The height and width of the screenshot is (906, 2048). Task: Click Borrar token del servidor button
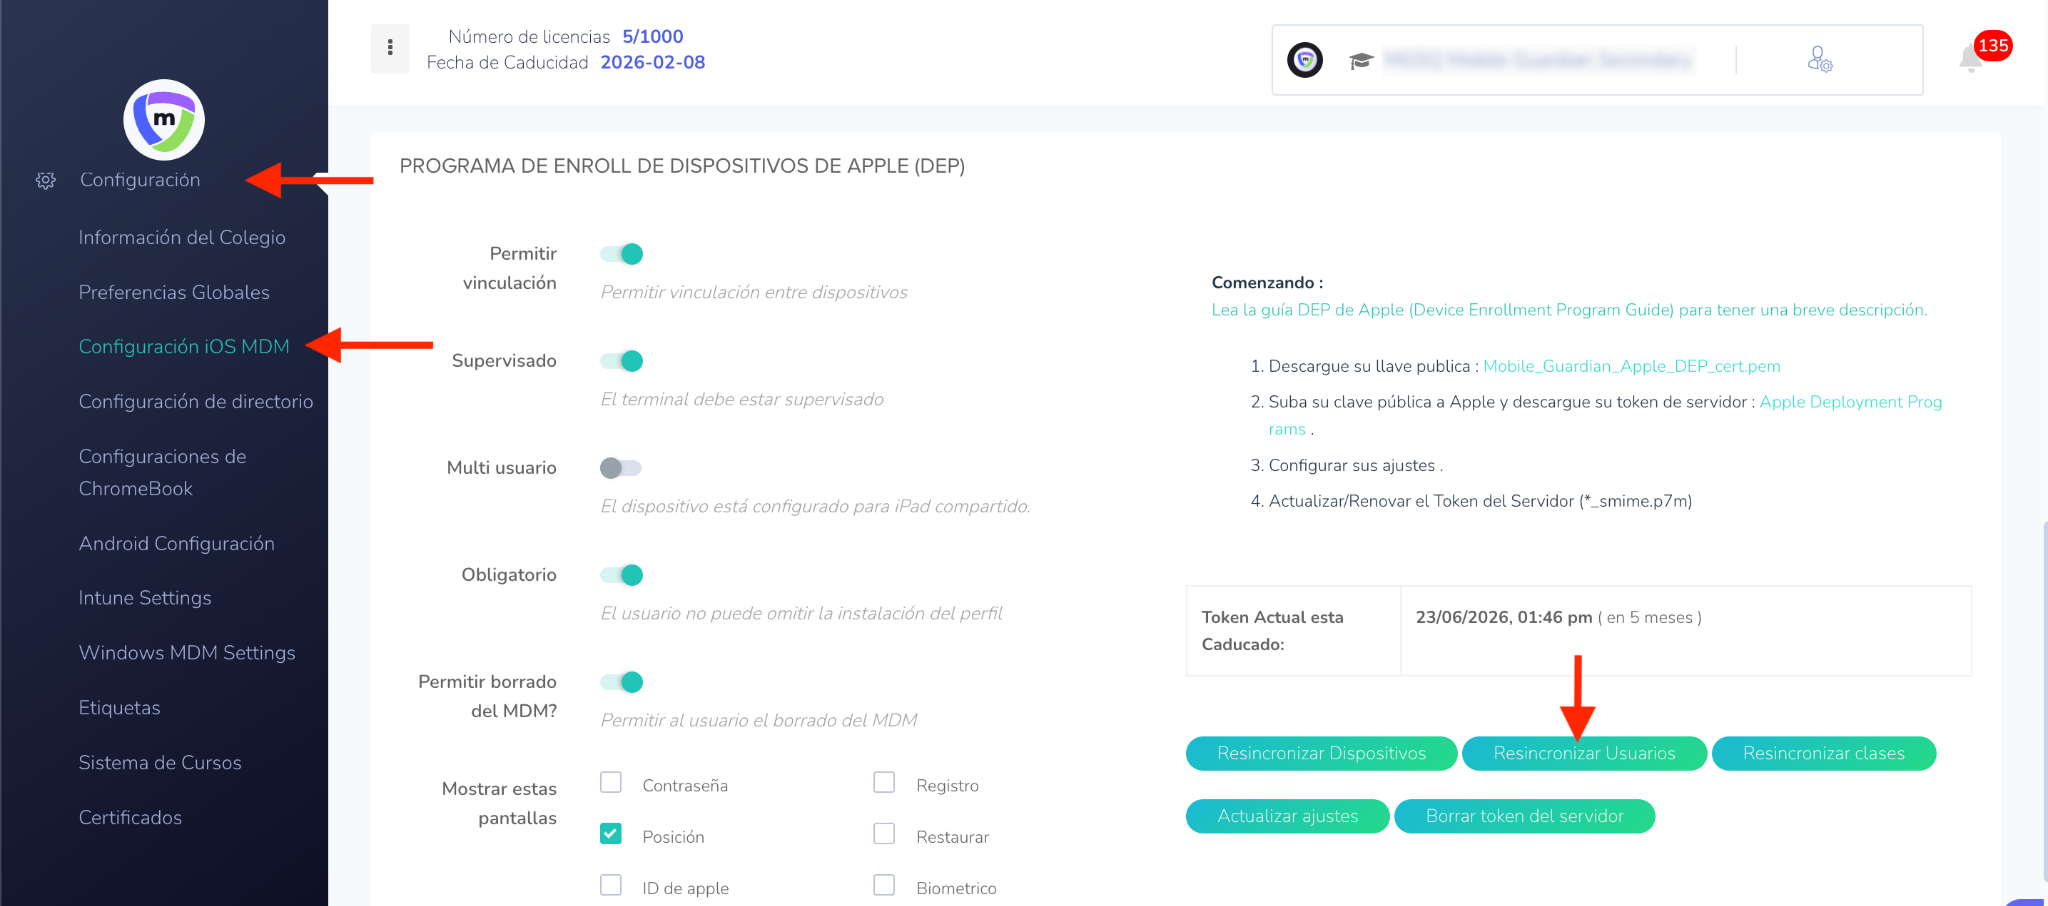(x=1524, y=816)
